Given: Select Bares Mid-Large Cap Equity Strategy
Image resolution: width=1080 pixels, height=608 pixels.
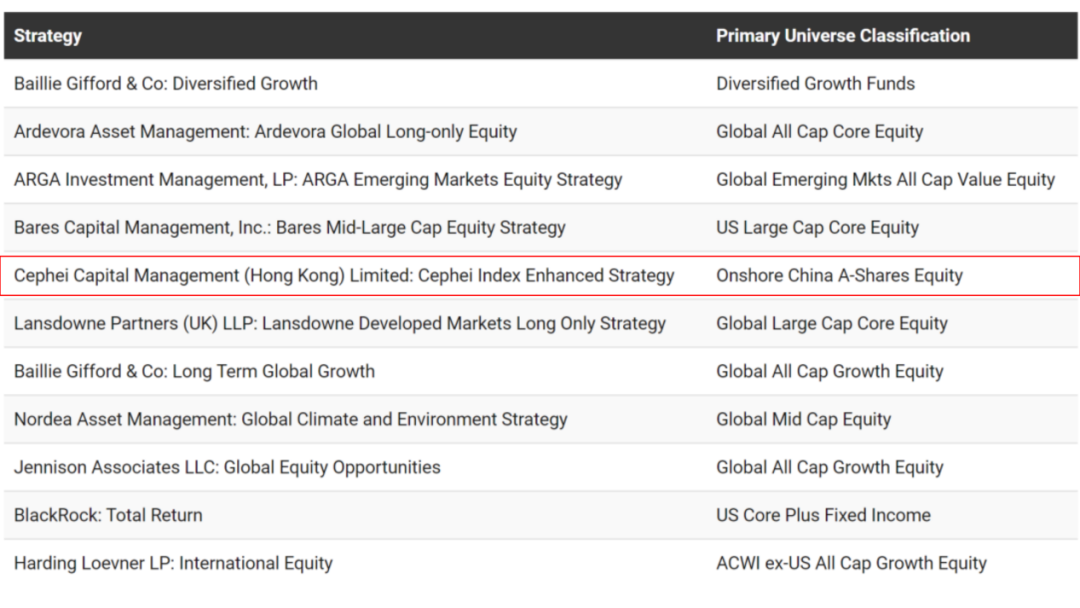Looking at the screenshot, I should [x=289, y=228].
